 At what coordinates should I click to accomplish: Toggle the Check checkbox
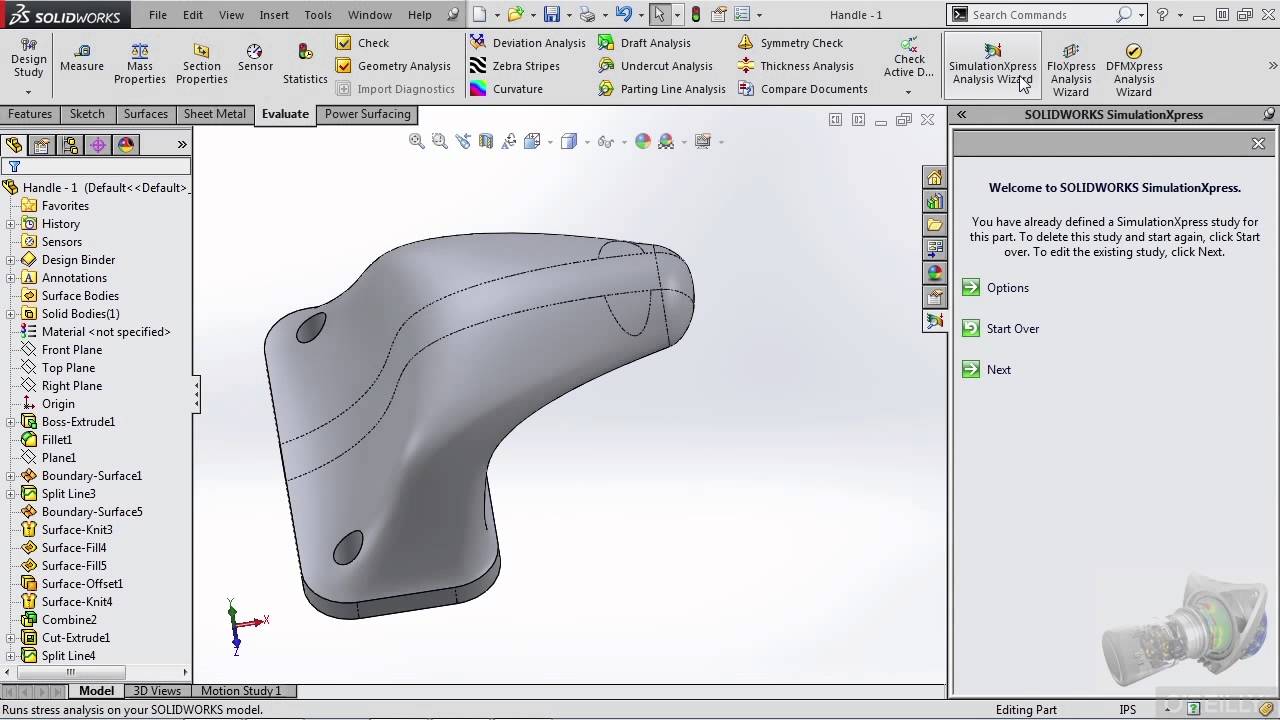[x=344, y=43]
